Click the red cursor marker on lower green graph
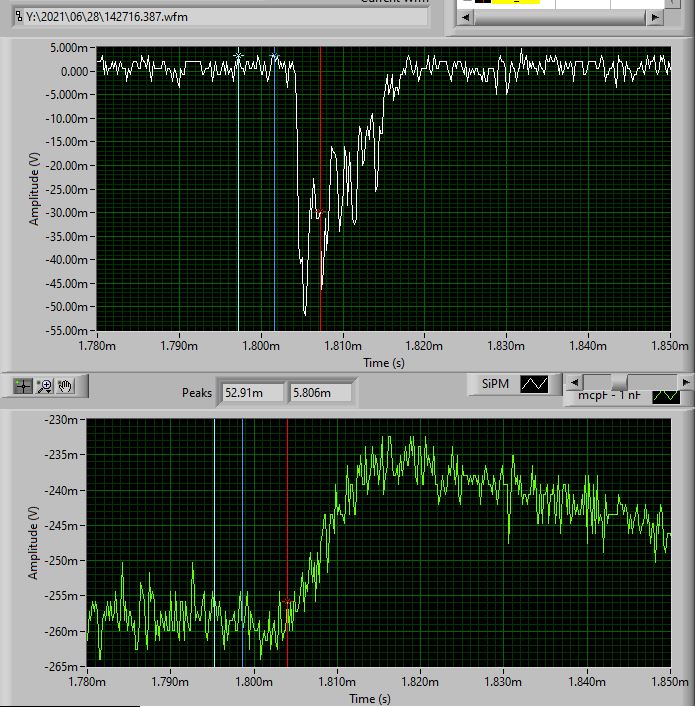695x707 pixels. point(287,602)
